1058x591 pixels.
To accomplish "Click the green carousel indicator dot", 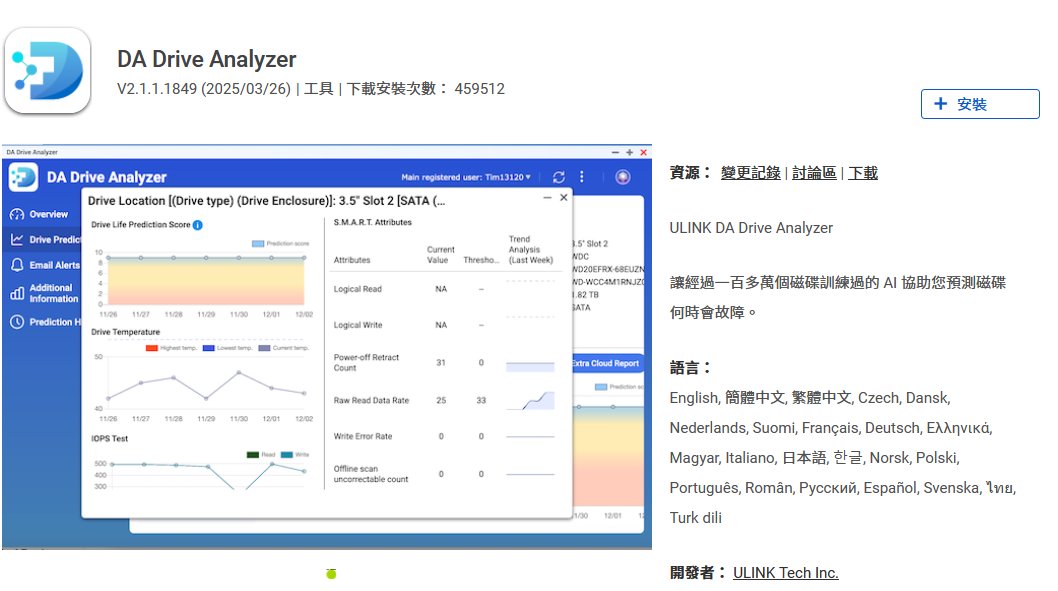I will coord(331,573).
